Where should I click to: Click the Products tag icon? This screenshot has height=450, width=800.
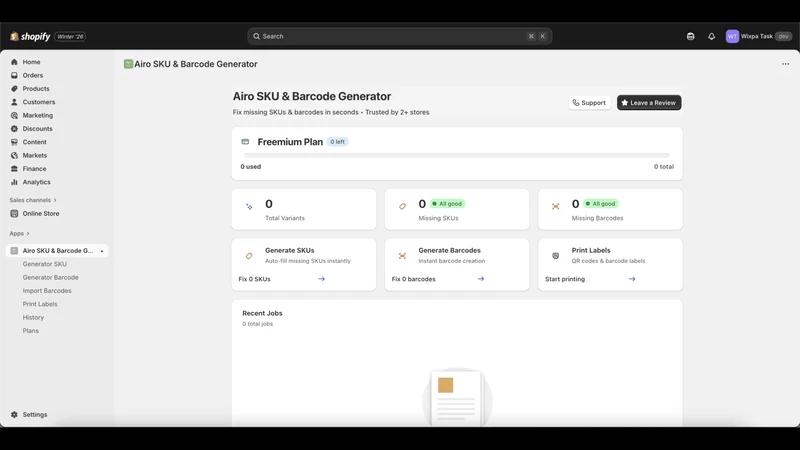[x=14, y=88]
